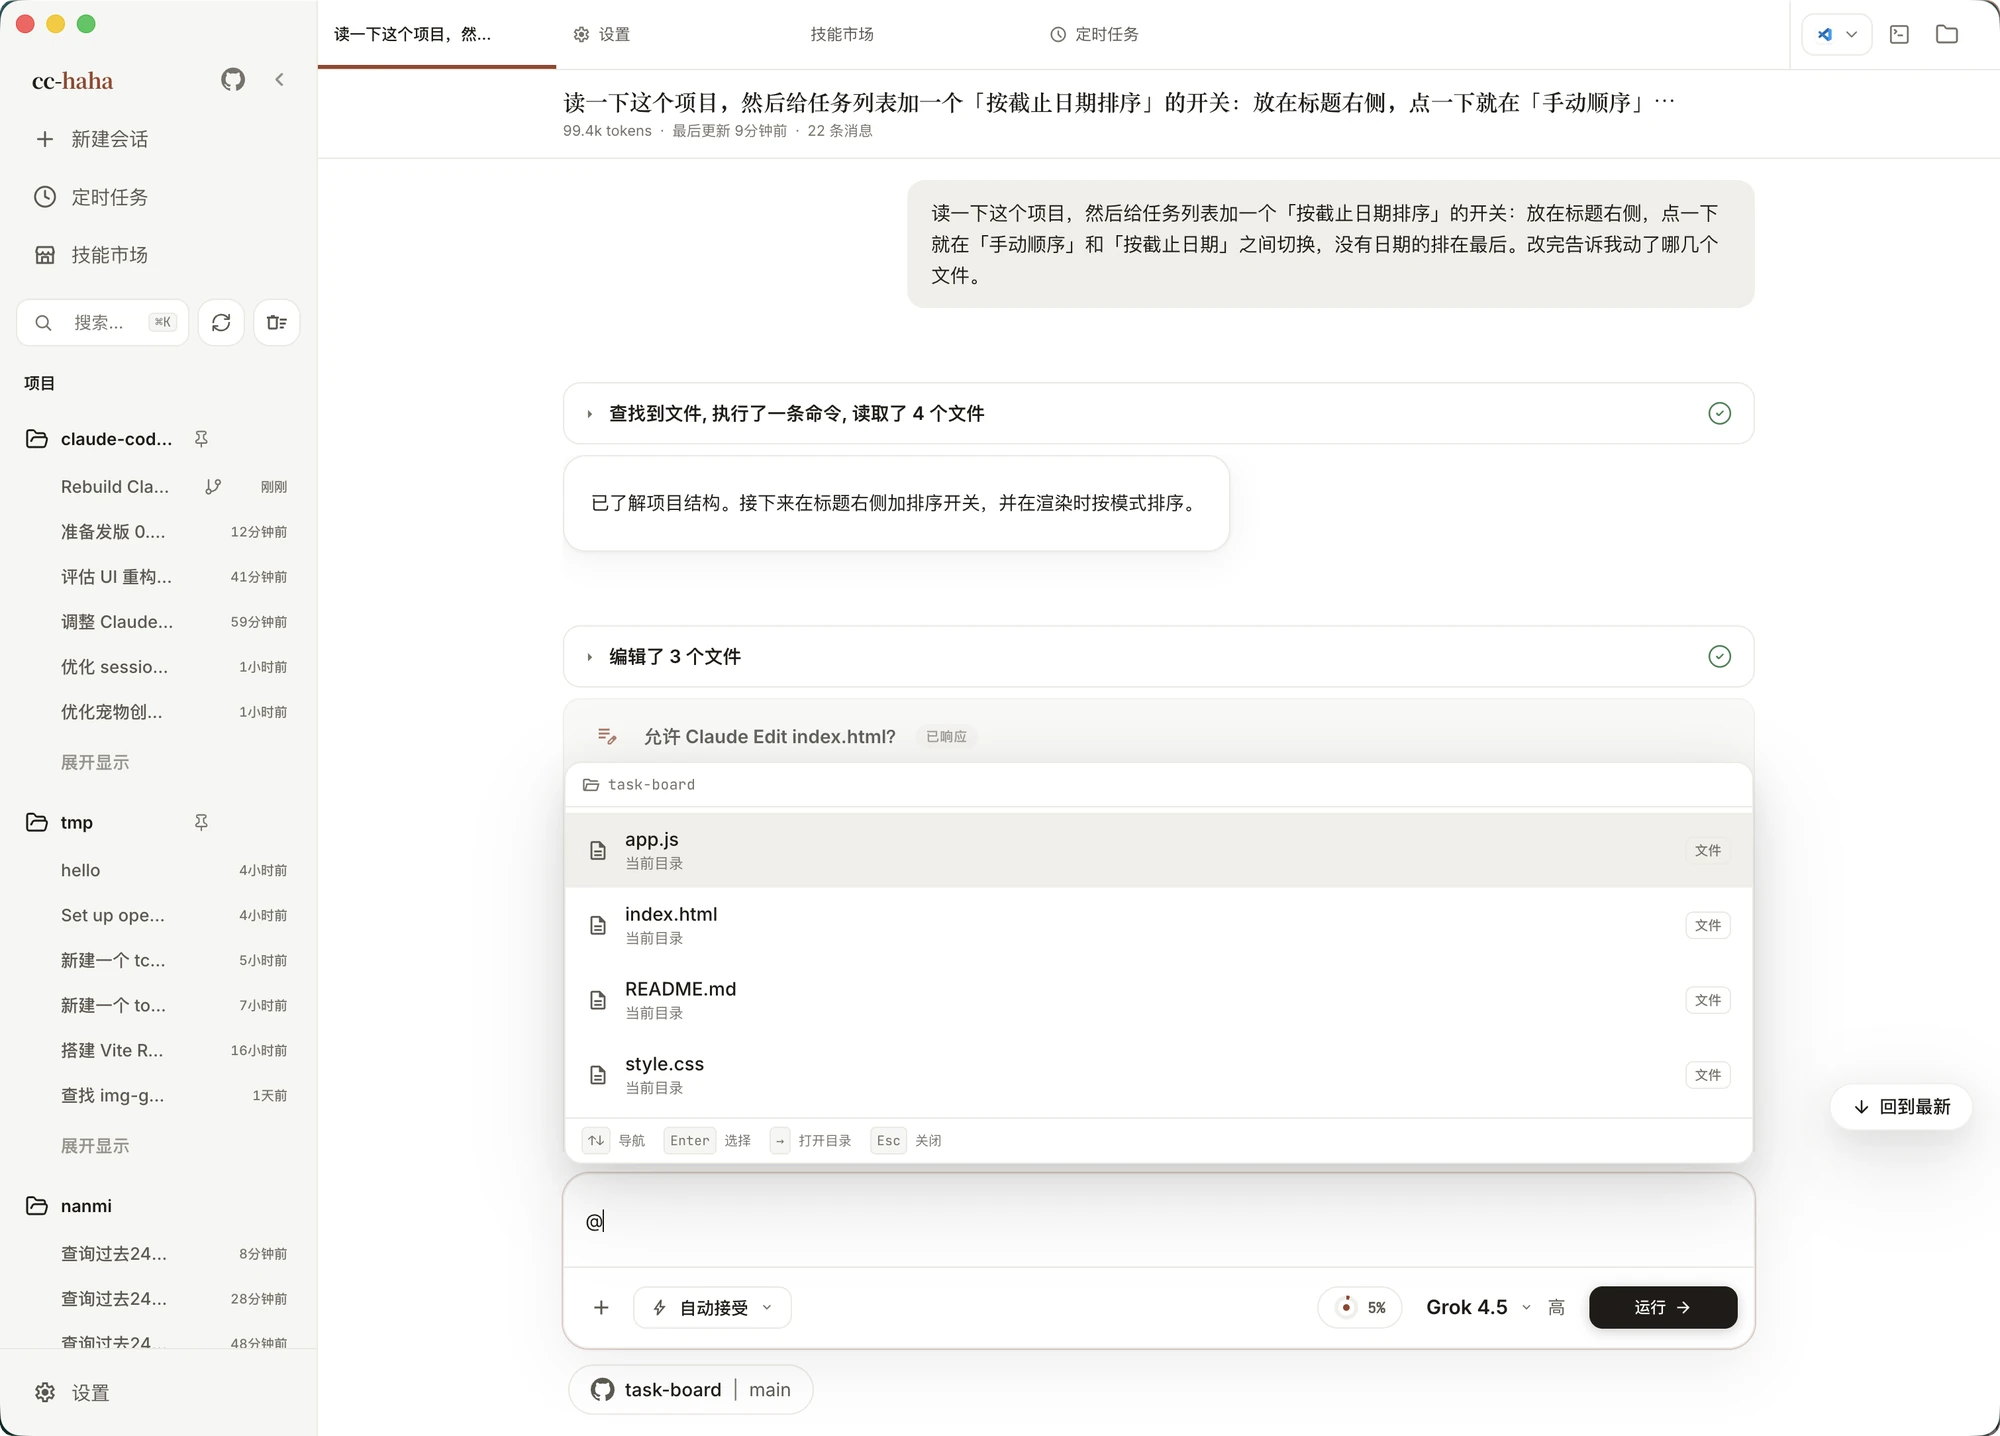Click the batch manage icon next to refresh
Image resolution: width=2000 pixels, height=1436 pixels.
(x=277, y=322)
